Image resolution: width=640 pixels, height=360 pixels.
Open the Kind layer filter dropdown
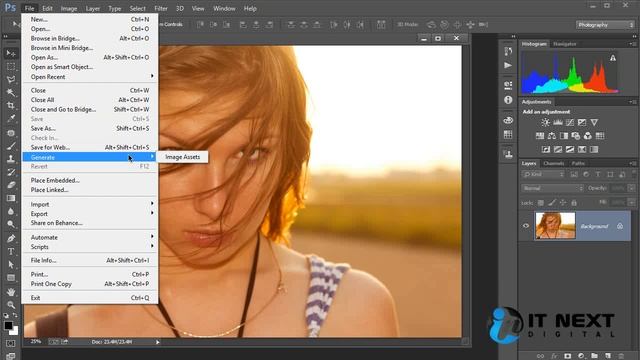543,175
